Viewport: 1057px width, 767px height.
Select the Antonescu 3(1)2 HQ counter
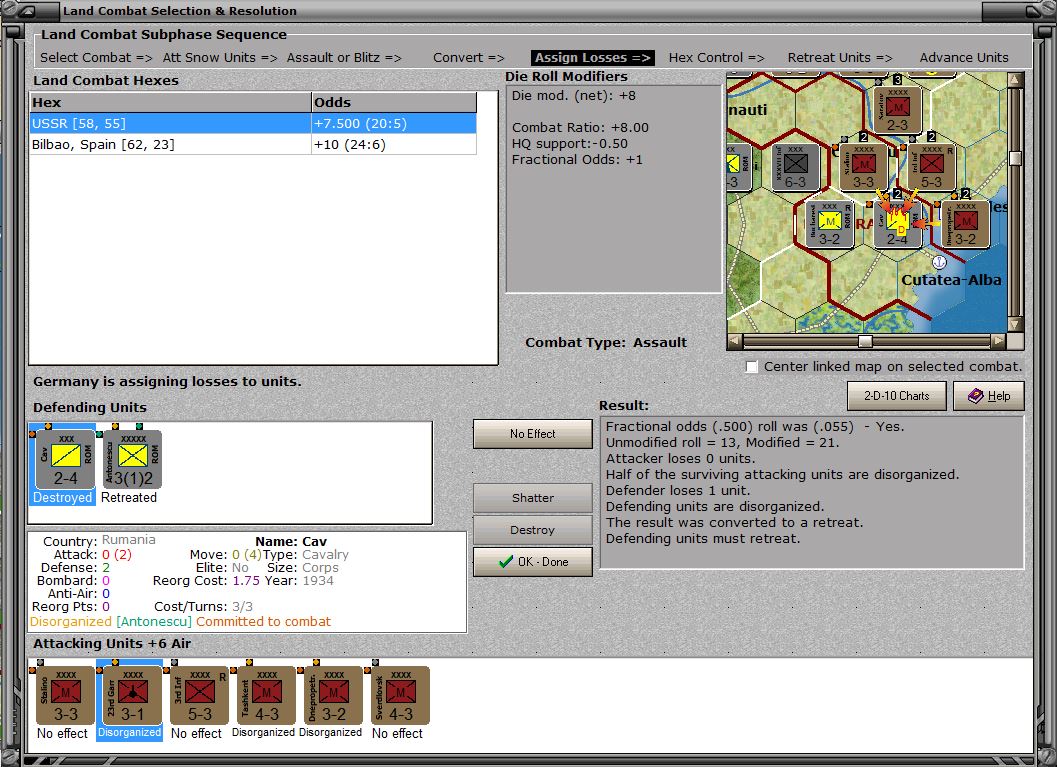tap(133, 460)
